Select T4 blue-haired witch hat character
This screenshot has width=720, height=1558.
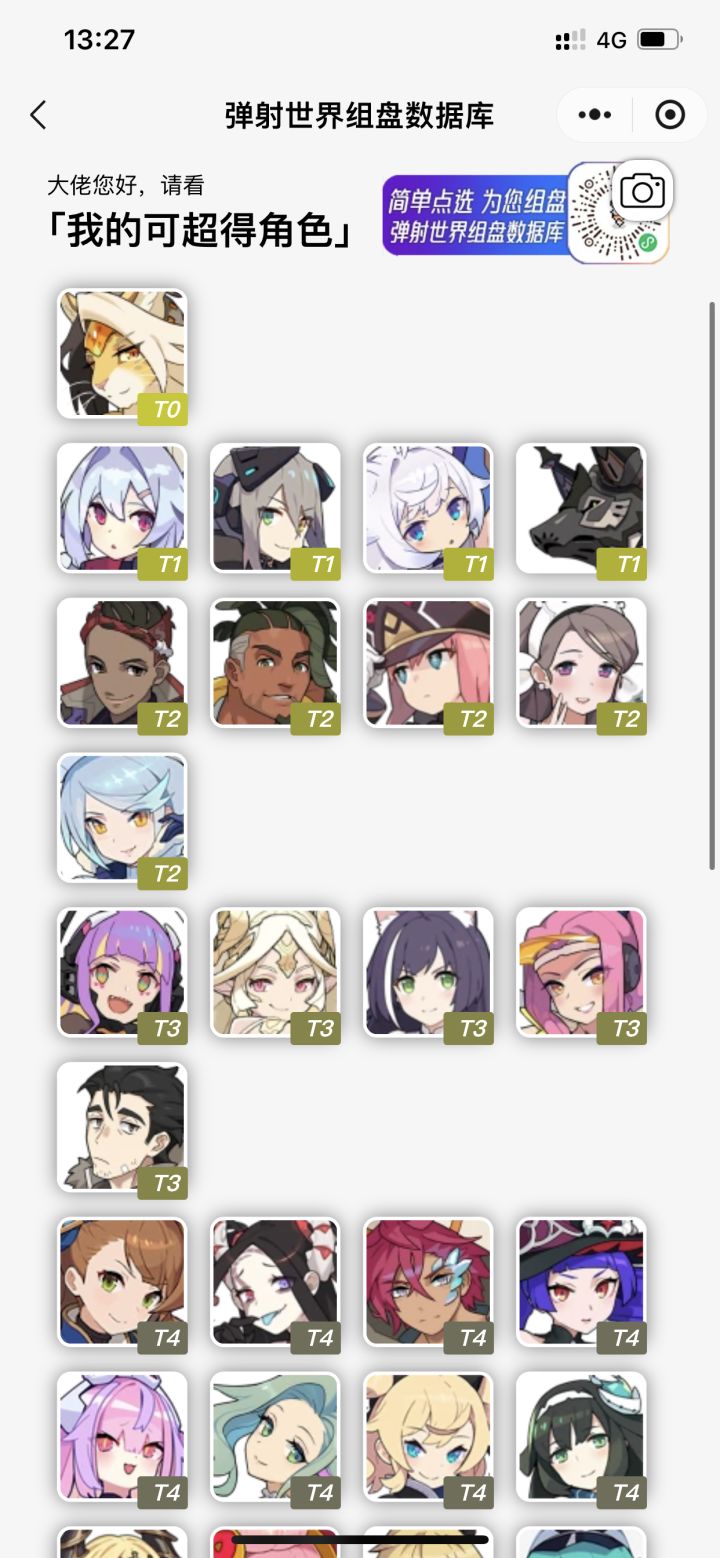click(581, 1282)
